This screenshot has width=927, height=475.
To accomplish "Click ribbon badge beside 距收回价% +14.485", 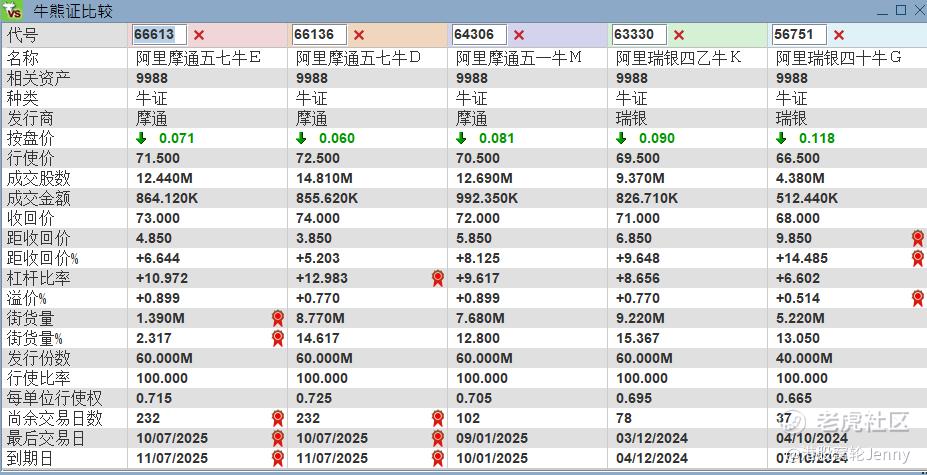I will 918,258.
